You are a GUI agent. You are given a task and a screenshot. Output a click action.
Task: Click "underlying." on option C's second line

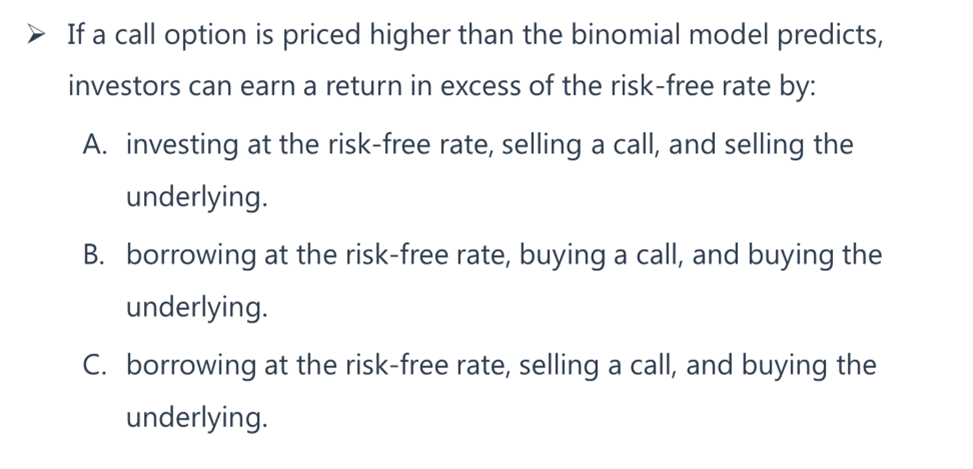[197, 417]
